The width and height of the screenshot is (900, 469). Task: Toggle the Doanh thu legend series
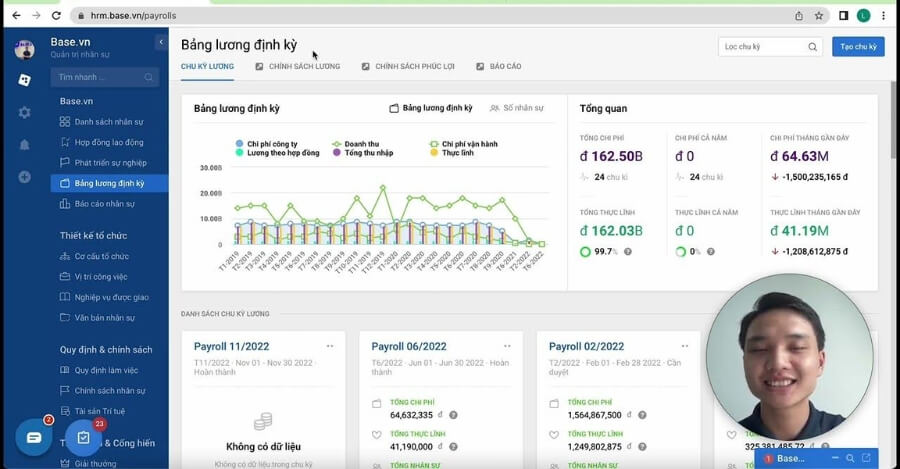click(x=360, y=144)
